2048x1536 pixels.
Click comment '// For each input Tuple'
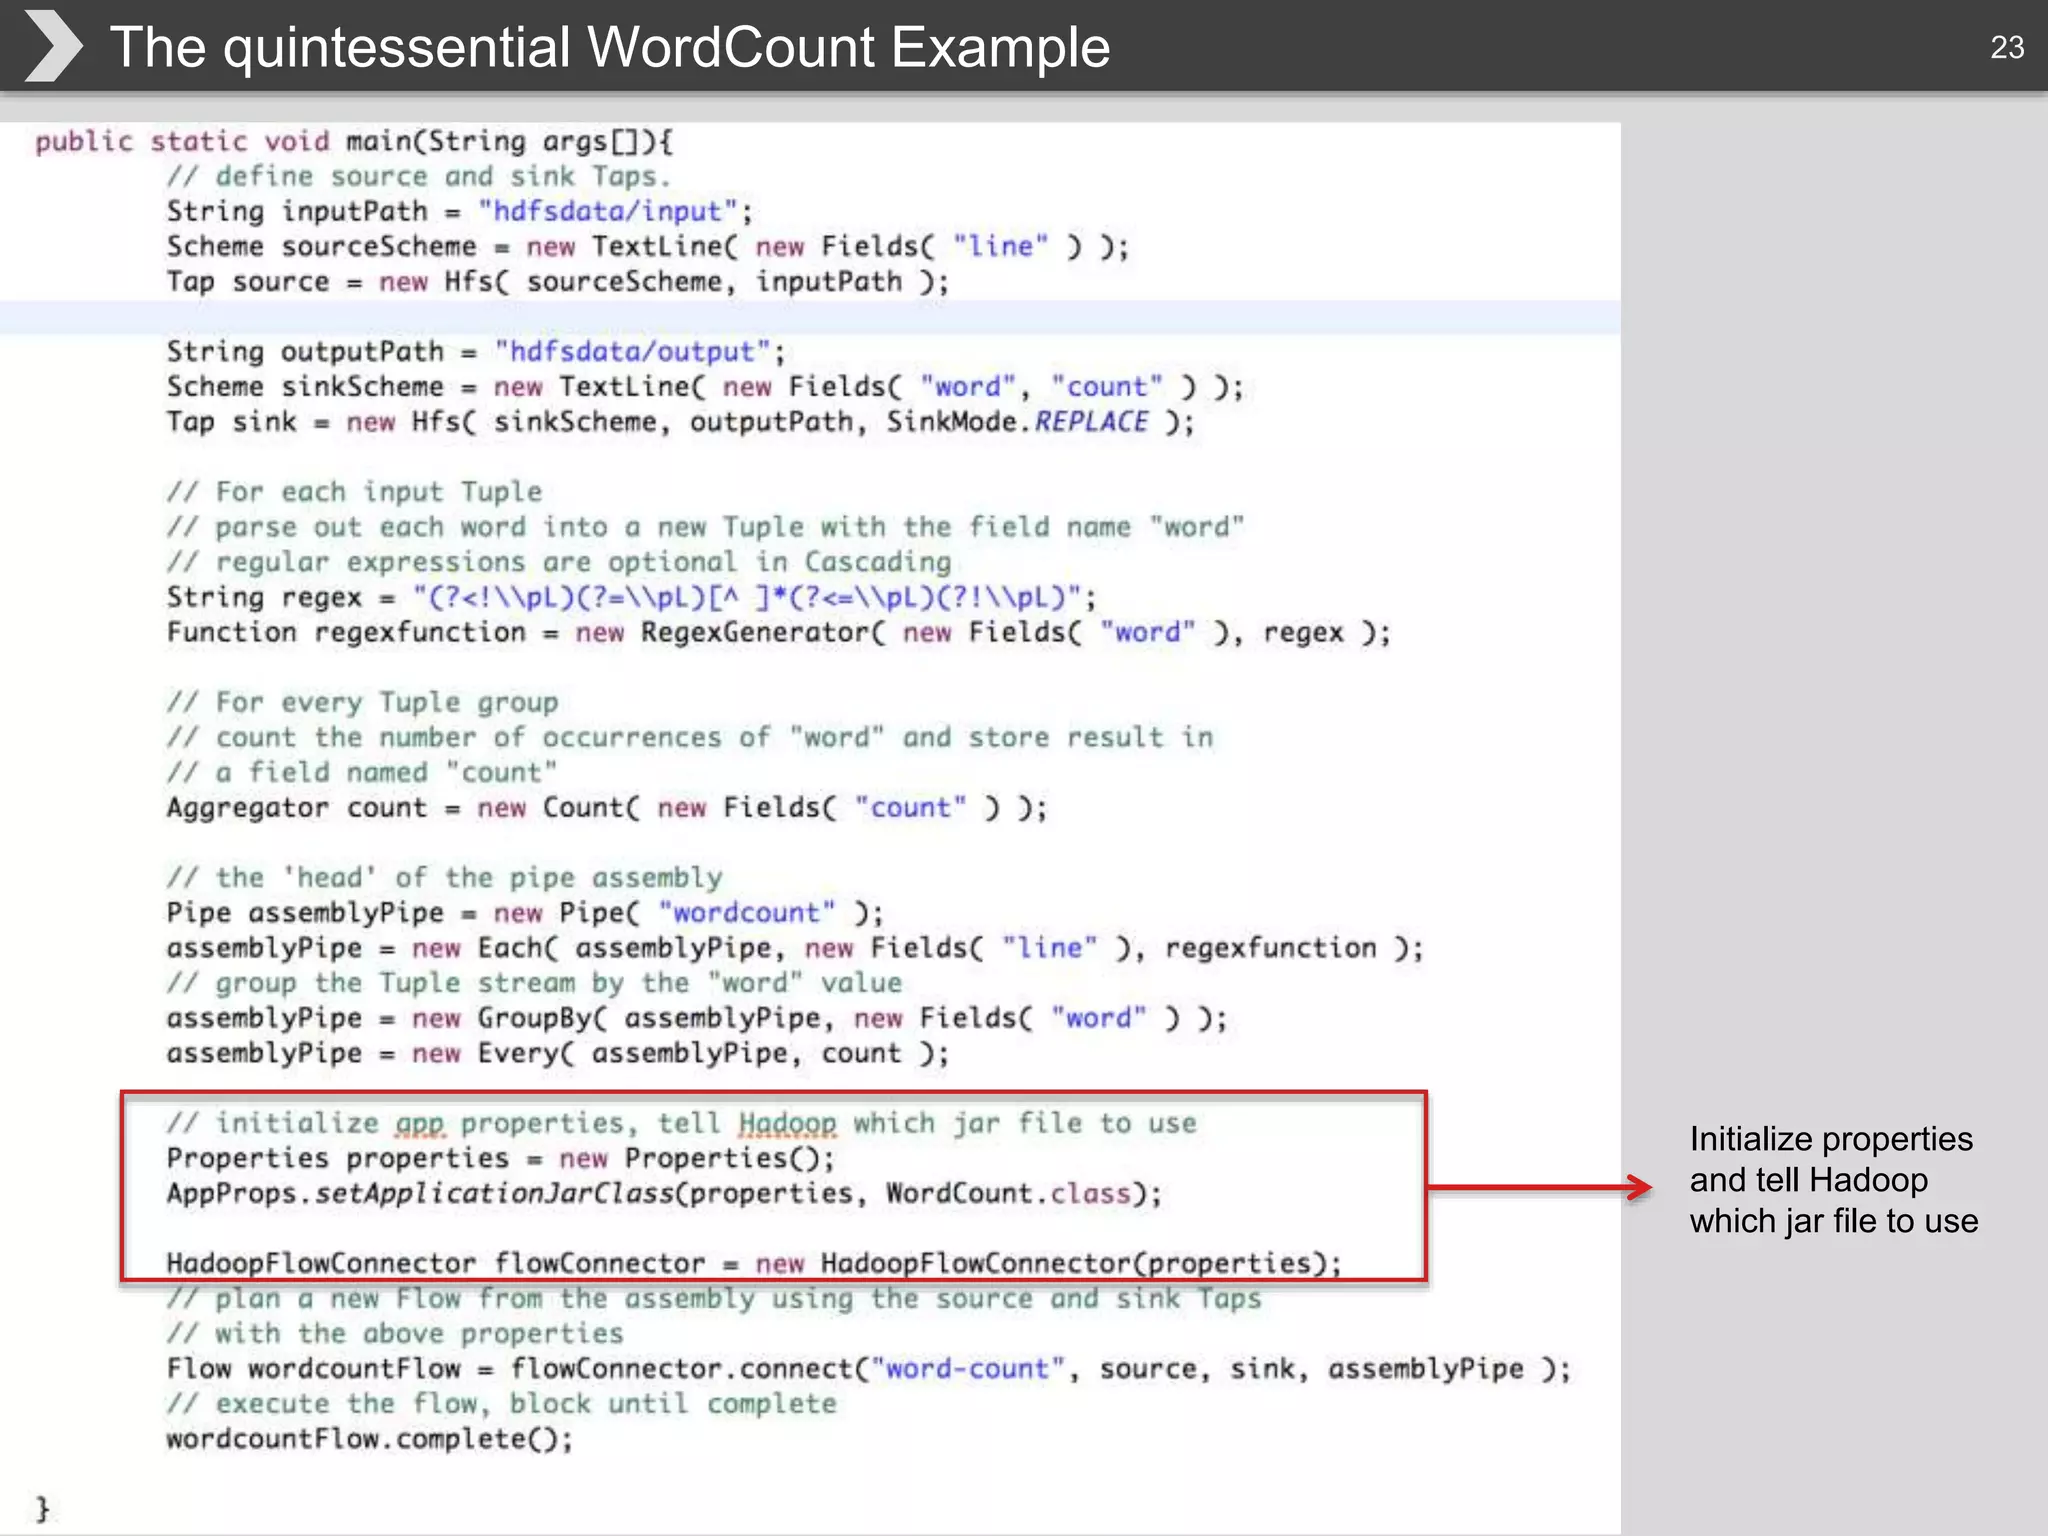(354, 492)
